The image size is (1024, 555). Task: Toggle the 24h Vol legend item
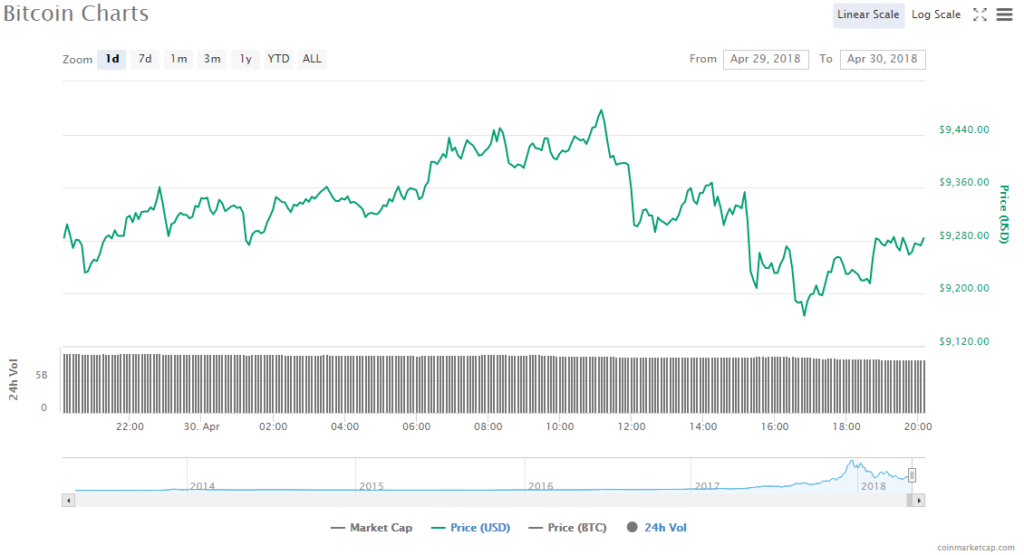(657, 527)
